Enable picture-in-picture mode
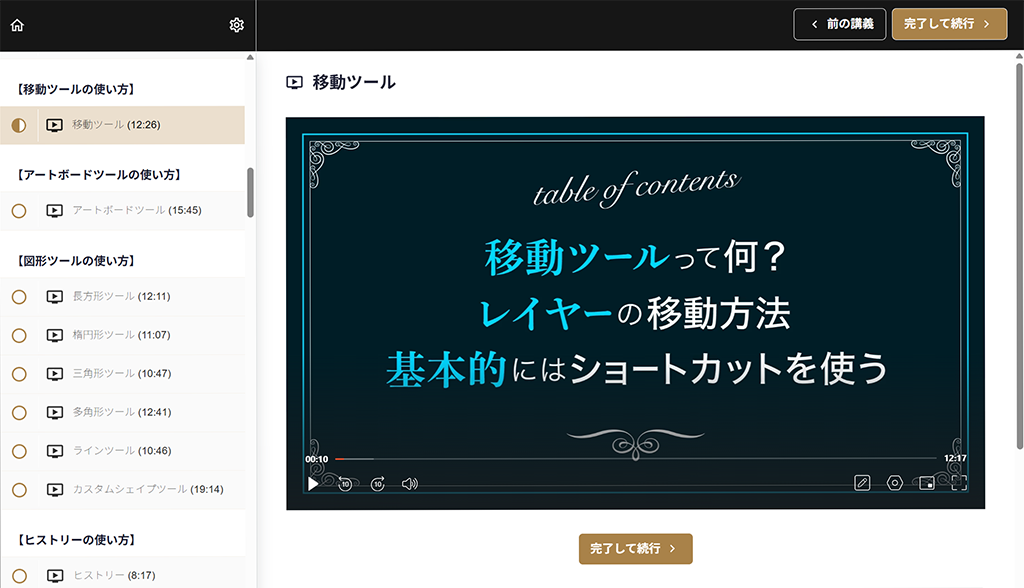The width and height of the screenshot is (1024, 588). (x=927, y=483)
